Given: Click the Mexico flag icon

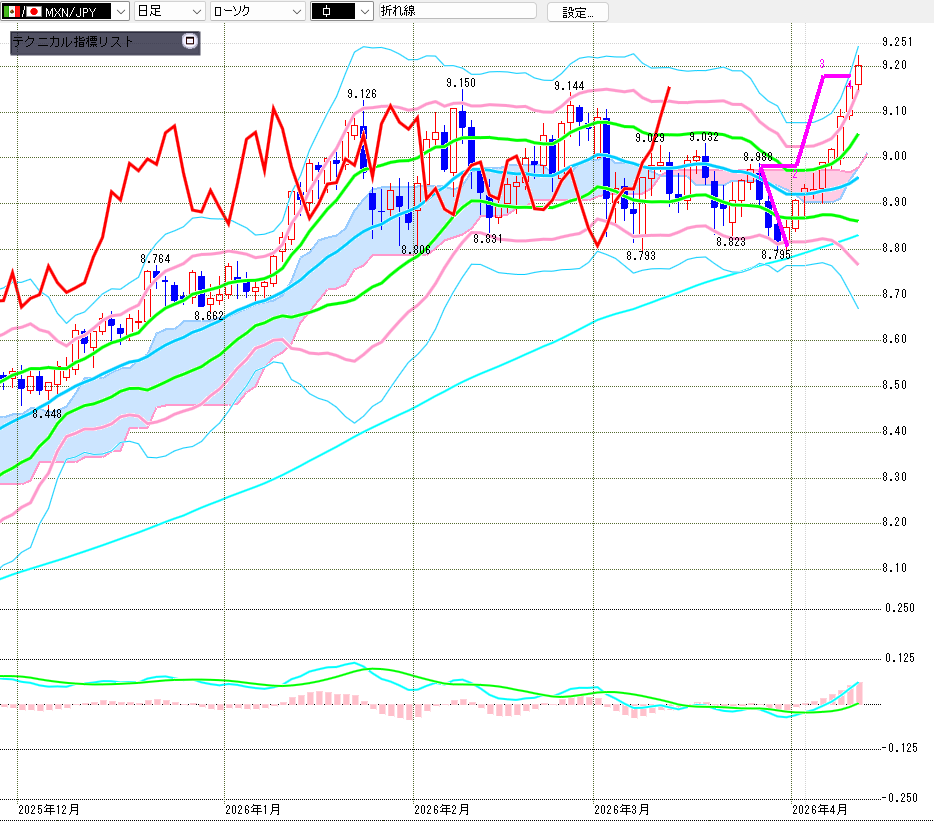Looking at the screenshot, I should tap(12, 12).
